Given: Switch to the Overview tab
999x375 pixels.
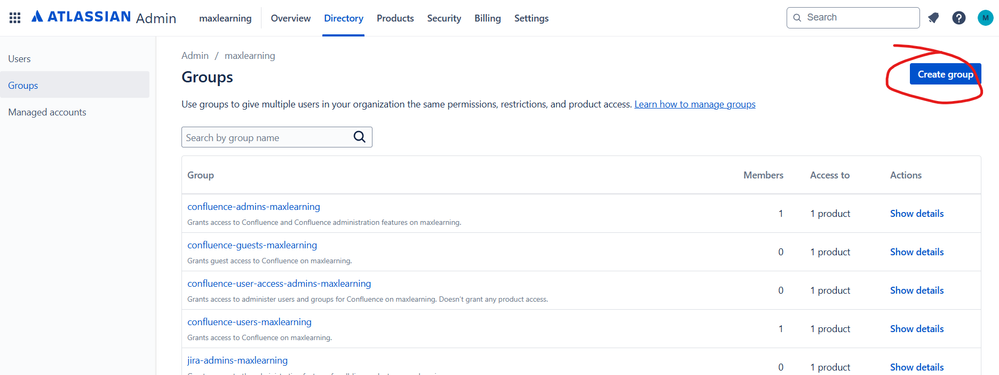Looking at the screenshot, I should pos(291,18).
